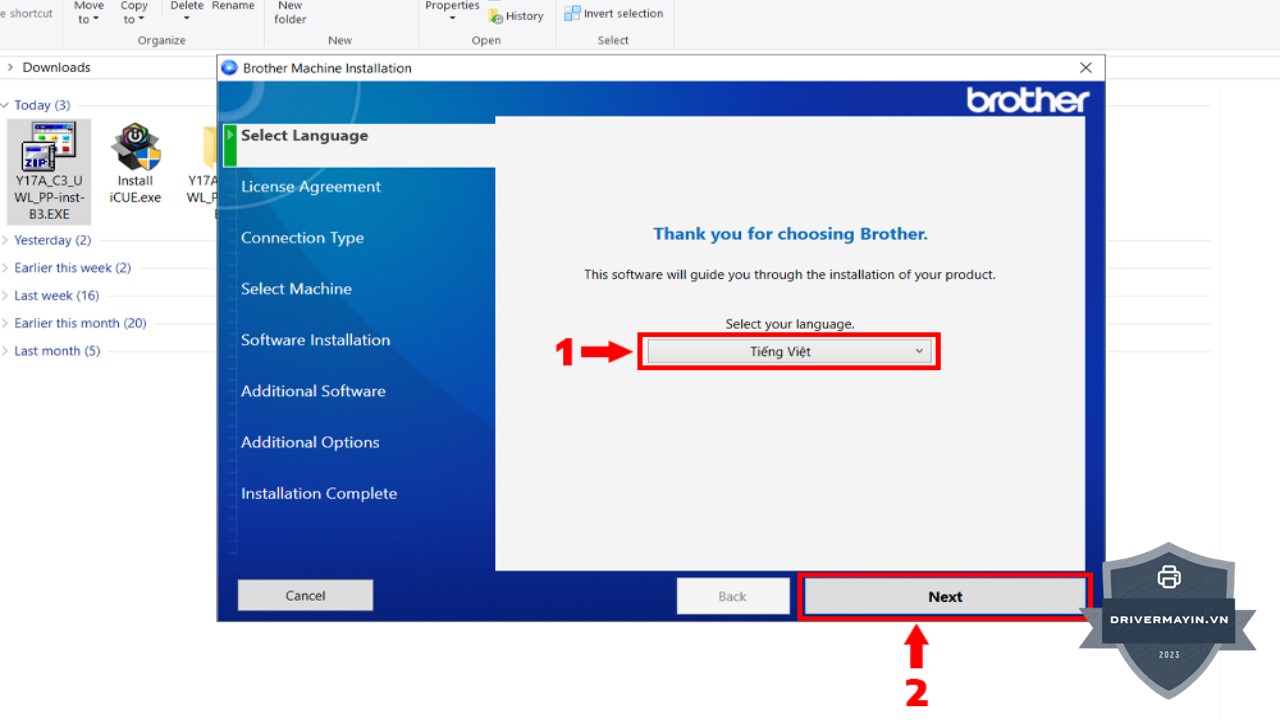Expand the Last month (5) group

[x=6, y=351]
